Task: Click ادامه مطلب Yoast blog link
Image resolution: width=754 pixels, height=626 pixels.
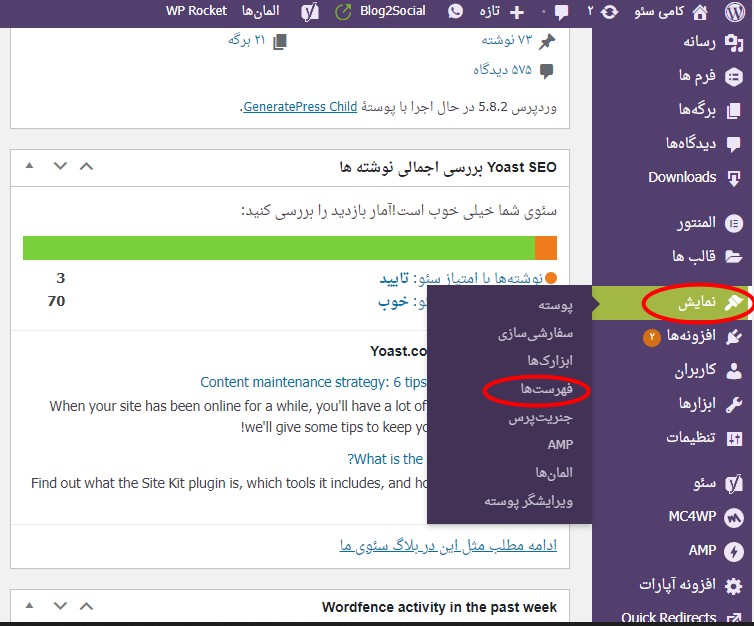Action: coord(448,546)
